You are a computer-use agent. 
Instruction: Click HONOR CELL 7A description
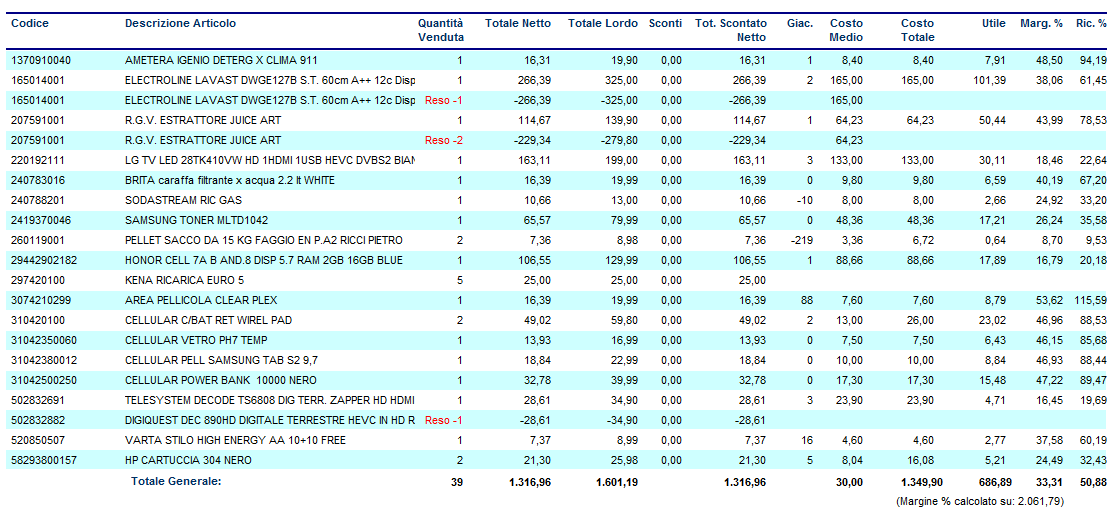pos(264,260)
